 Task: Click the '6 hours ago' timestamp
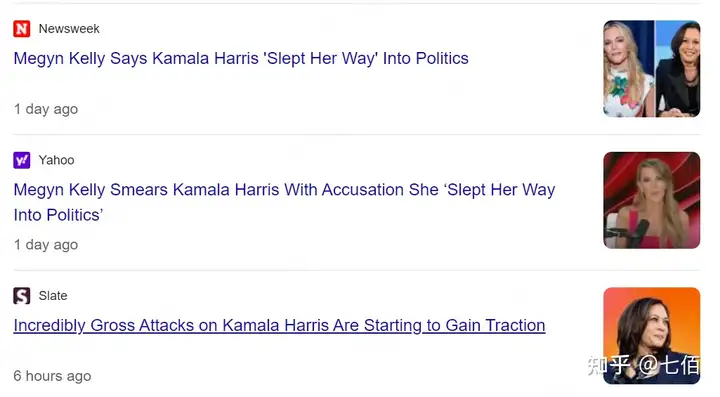click(52, 376)
